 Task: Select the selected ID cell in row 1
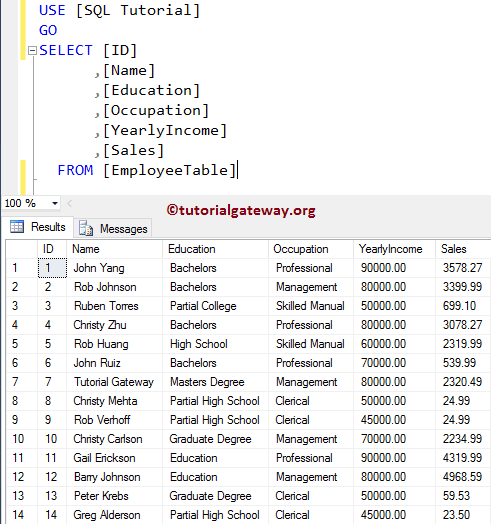point(52,268)
